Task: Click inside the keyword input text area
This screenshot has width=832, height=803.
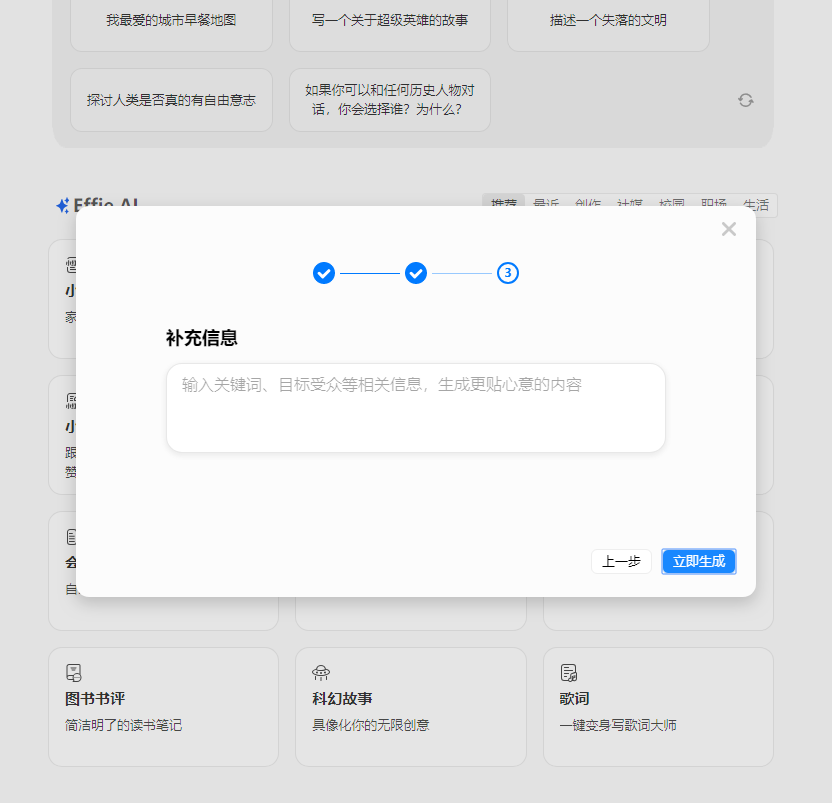Action: coord(416,407)
